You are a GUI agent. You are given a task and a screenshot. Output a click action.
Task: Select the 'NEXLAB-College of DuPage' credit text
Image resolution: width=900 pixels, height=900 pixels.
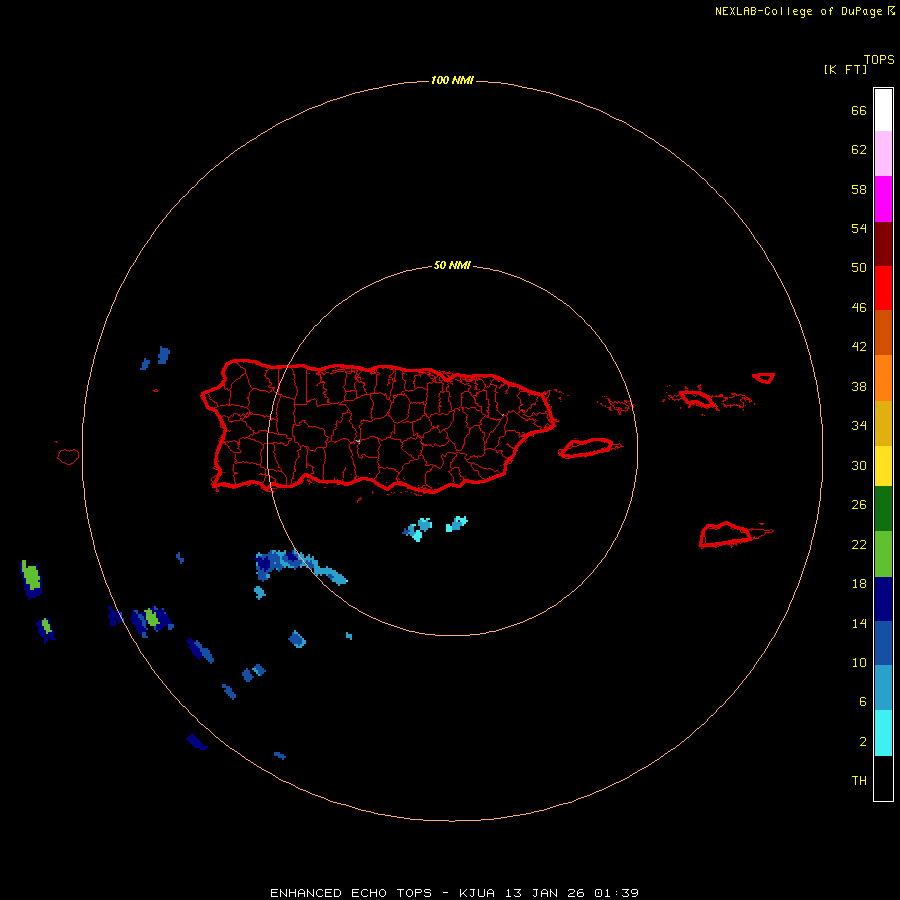click(798, 11)
